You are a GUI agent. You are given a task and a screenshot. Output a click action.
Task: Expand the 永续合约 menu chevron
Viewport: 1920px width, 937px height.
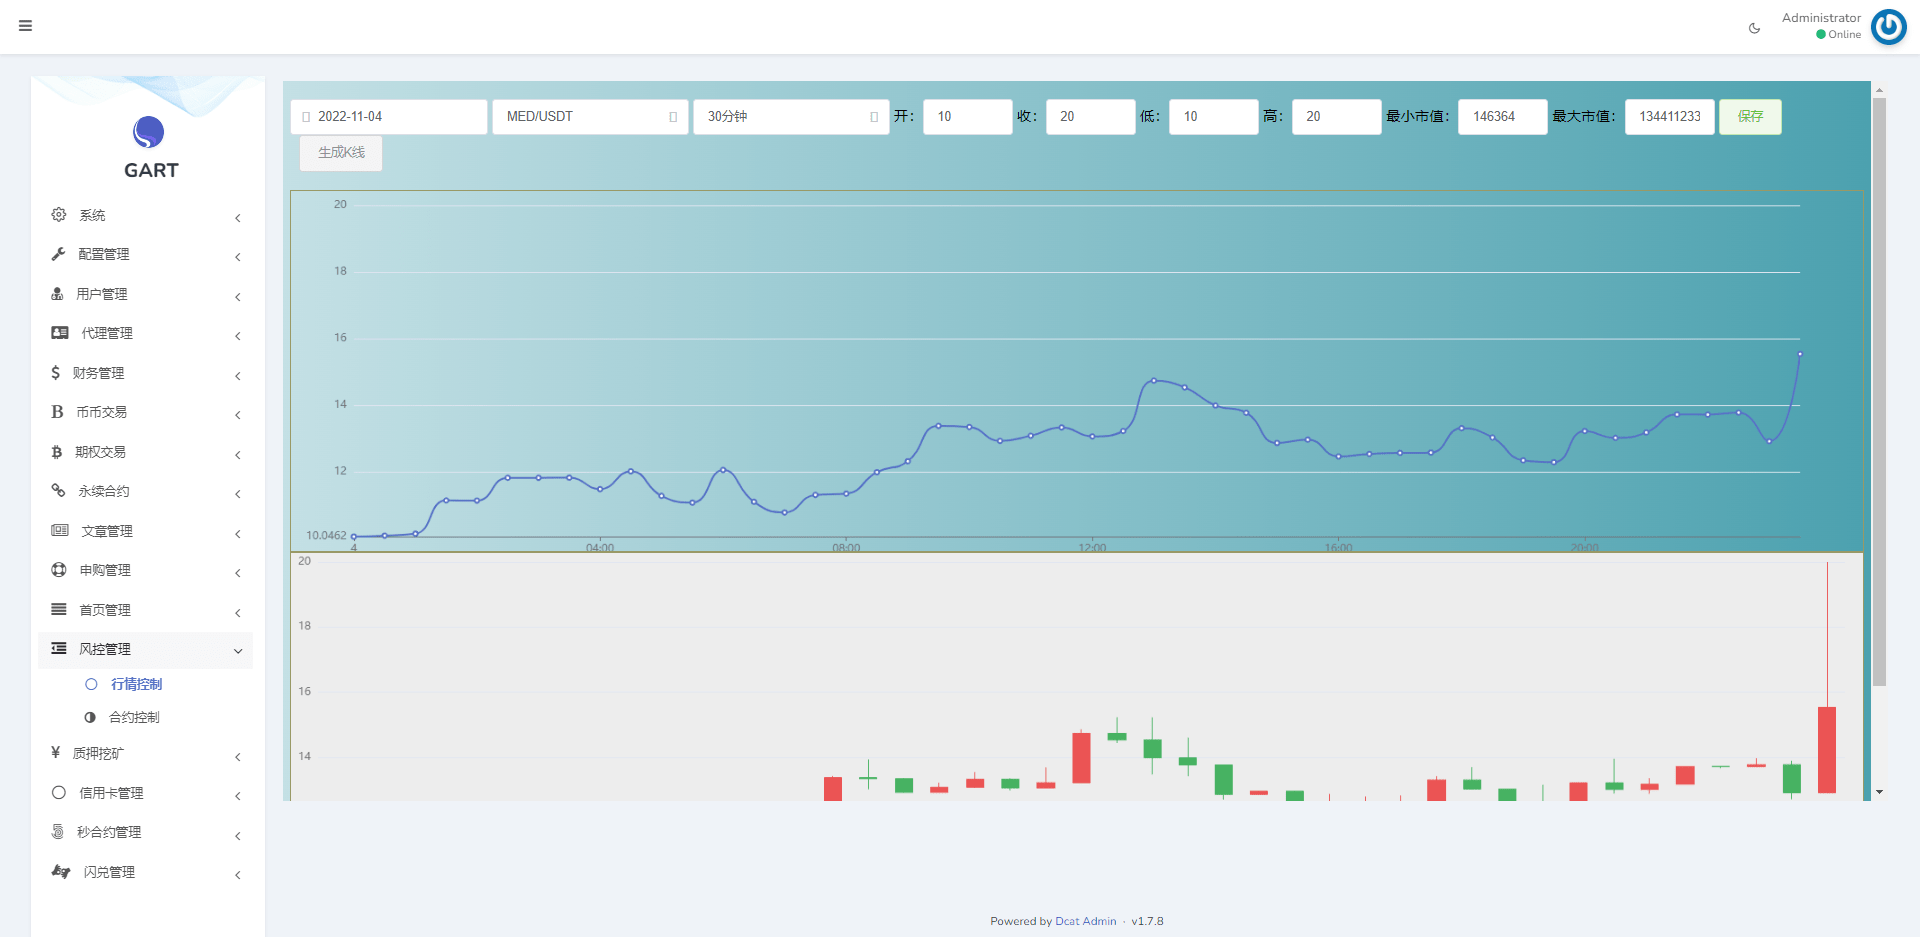238,493
